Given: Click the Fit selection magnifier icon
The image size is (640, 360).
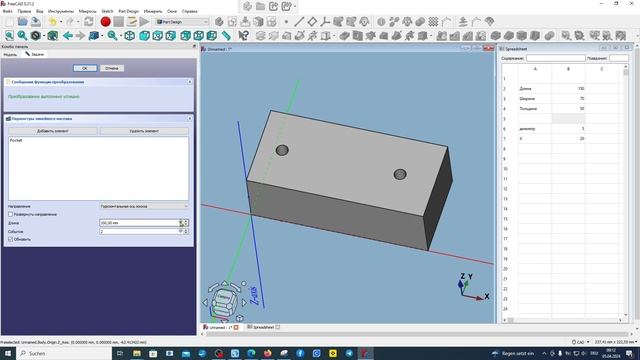Looking at the screenshot, I should (x=22, y=36).
